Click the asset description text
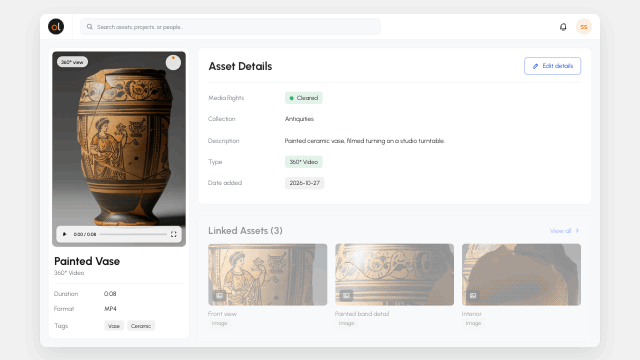 [x=364, y=141]
